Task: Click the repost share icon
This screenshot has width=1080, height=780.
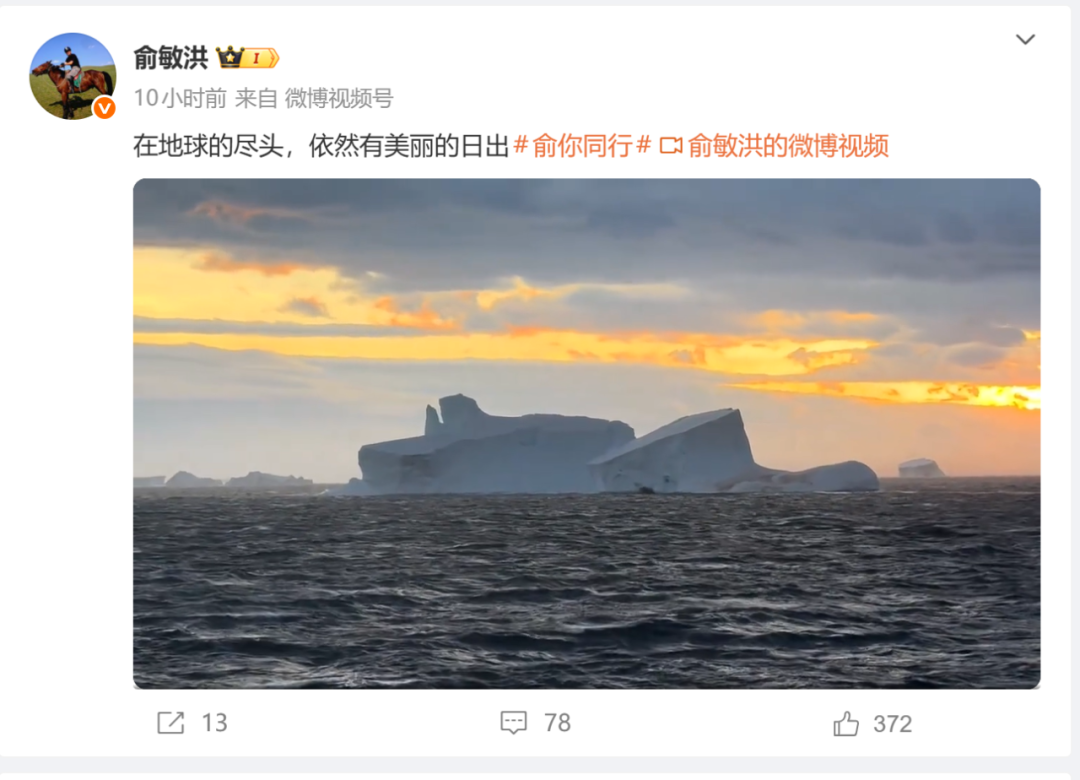Action: click(170, 722)
